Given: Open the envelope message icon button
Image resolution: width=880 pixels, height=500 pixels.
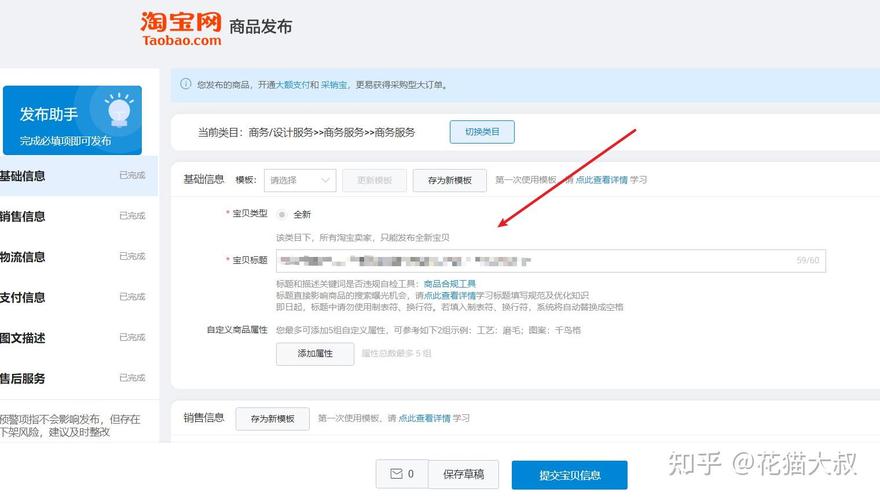Looking at the screenshot, I should coord(401,474).
